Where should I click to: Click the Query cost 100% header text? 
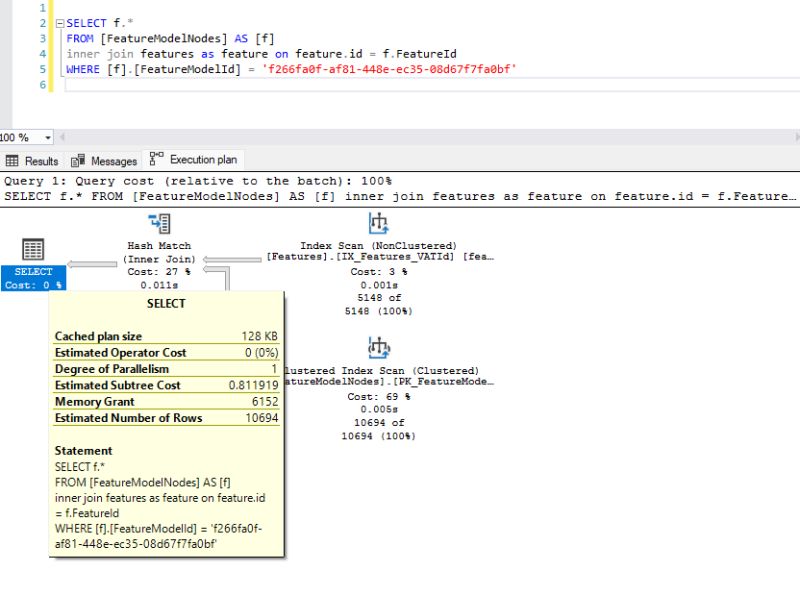[200, 180]
